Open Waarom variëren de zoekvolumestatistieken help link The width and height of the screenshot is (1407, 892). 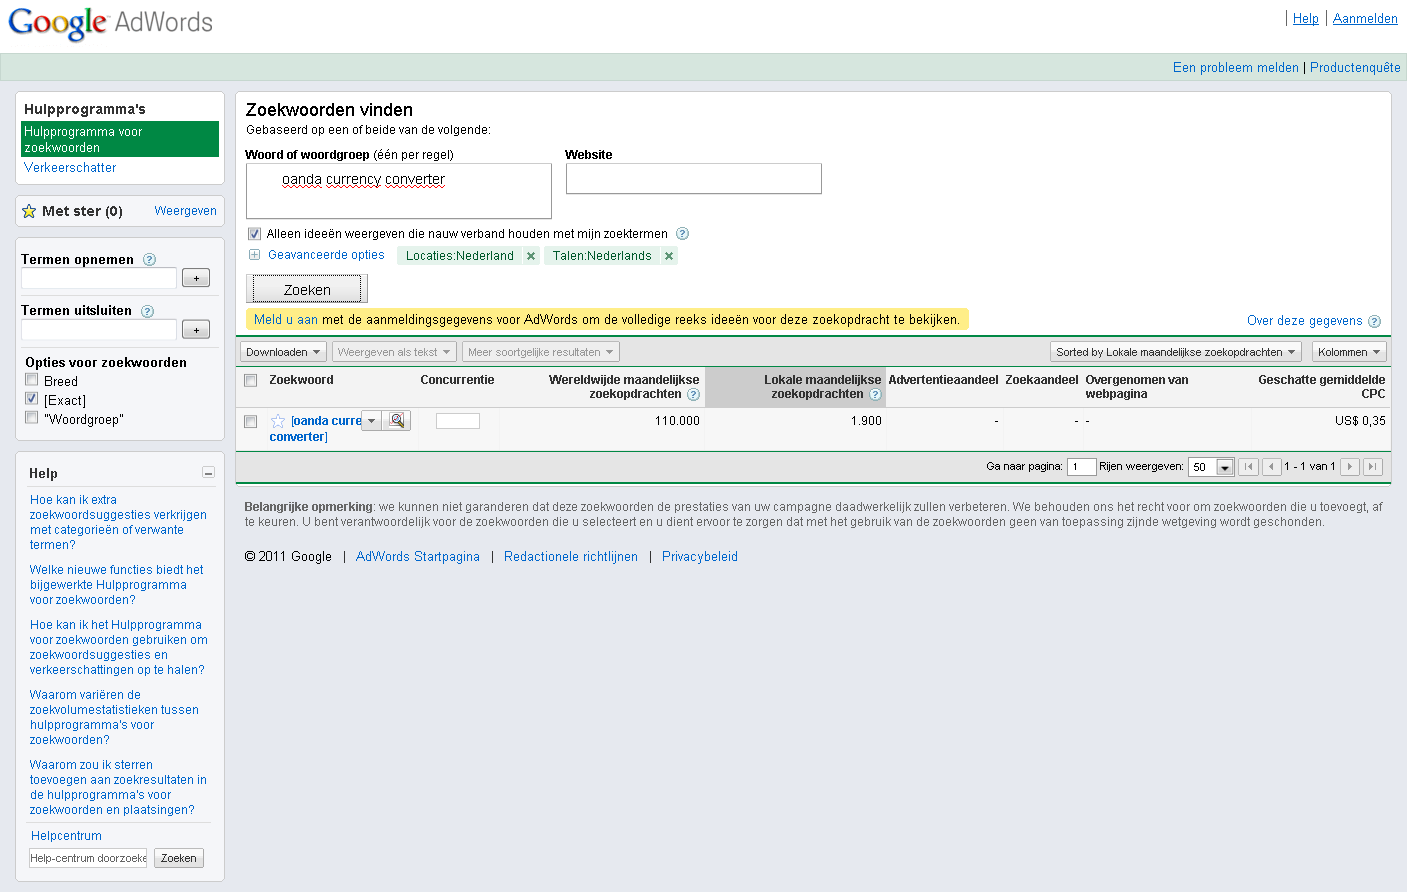114,717
